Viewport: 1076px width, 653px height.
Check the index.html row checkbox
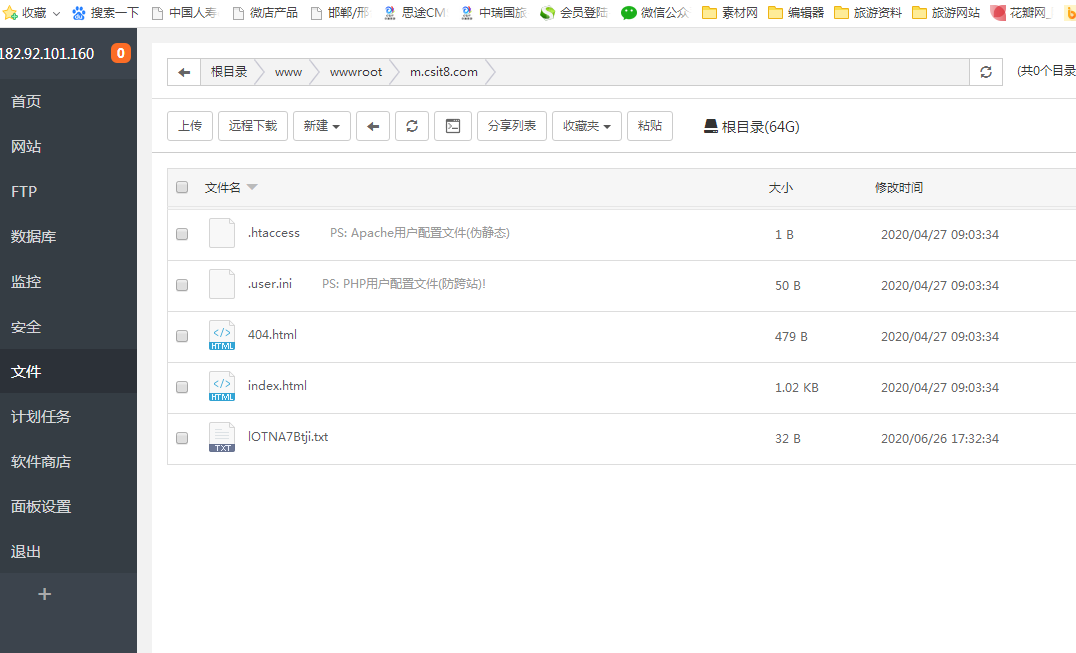[x=182, y=387]
